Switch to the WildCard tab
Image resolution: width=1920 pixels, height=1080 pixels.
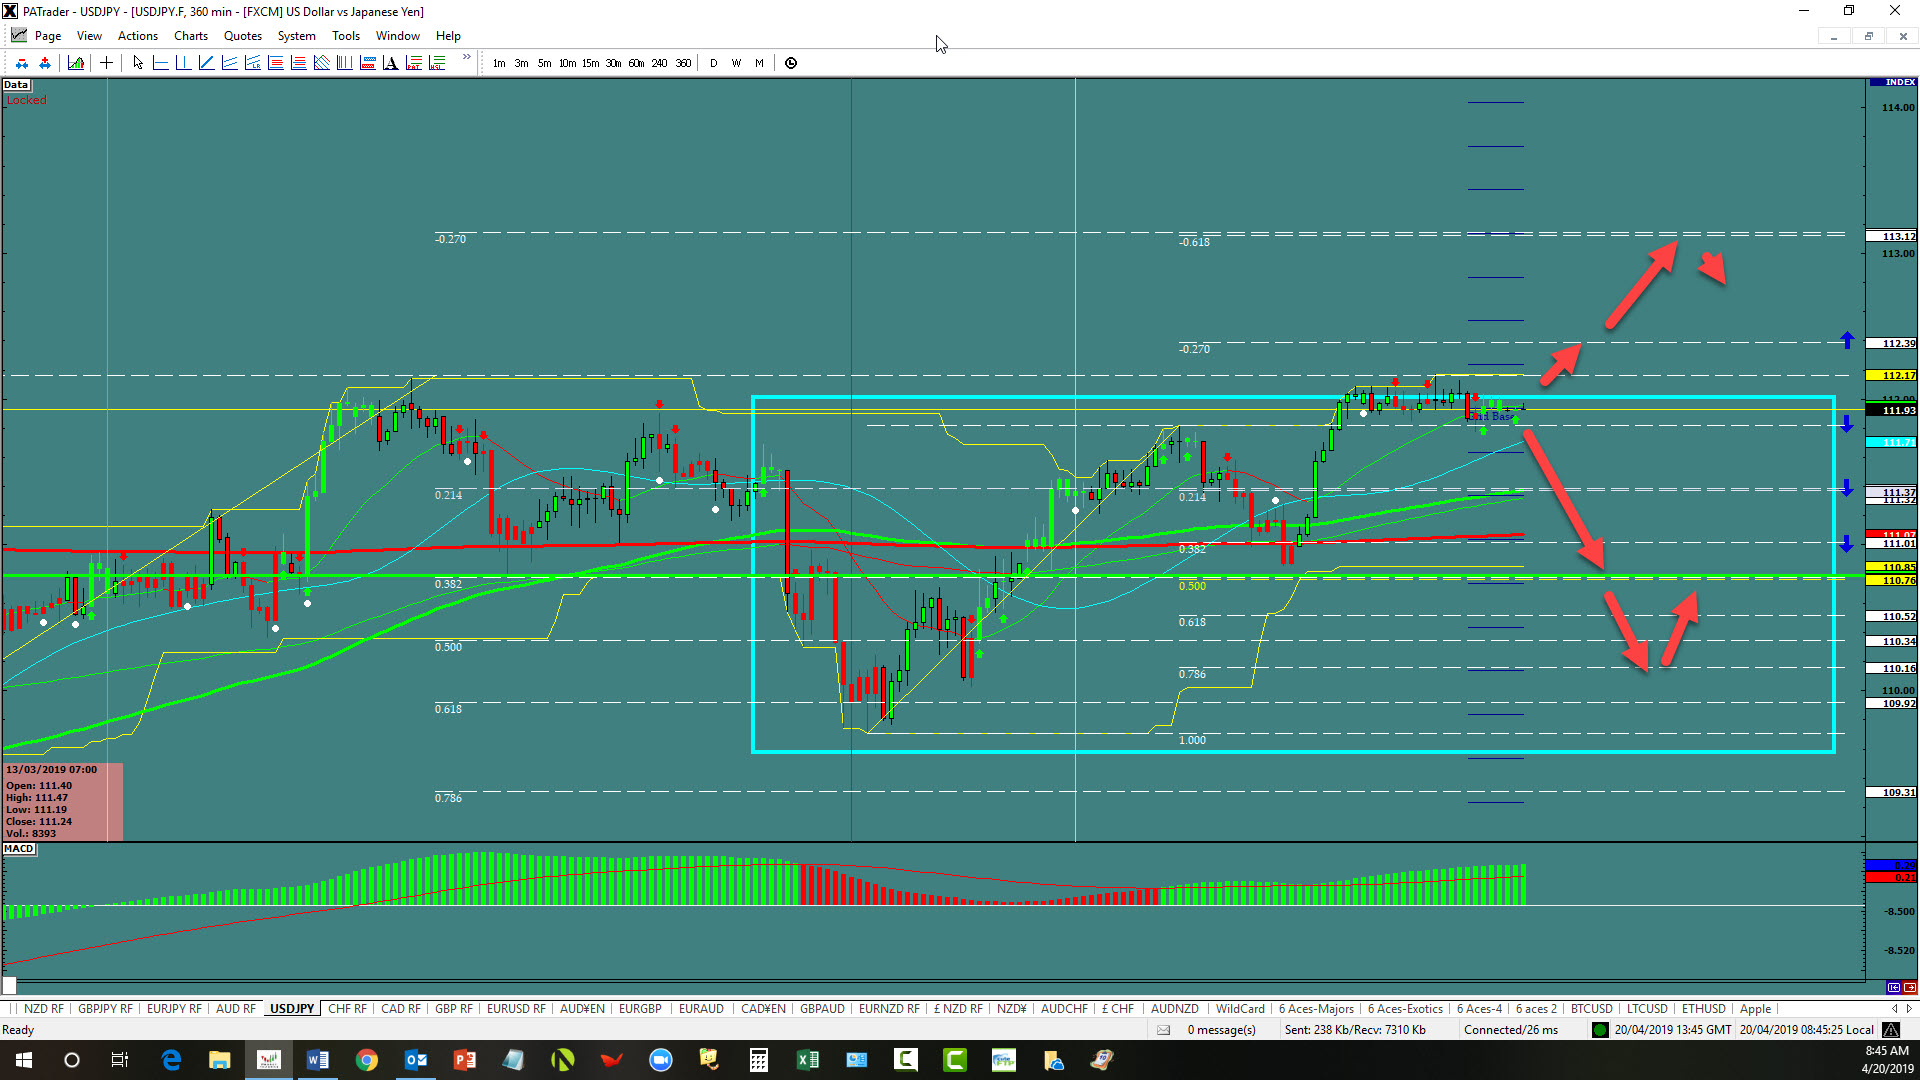click(x=1240, y=1009)
